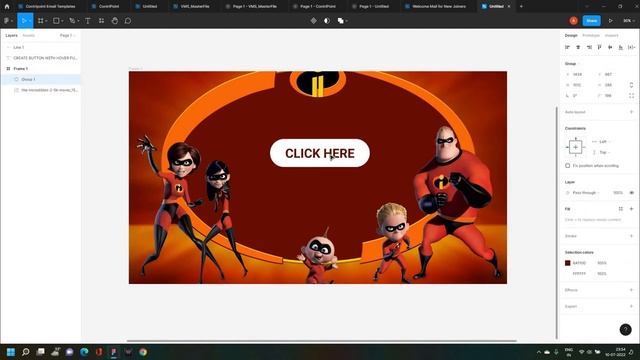Image resolution: width=640 pixels, height=360 pixels.
Task: Click the Align right icon
Action: (x=589, y=47)
